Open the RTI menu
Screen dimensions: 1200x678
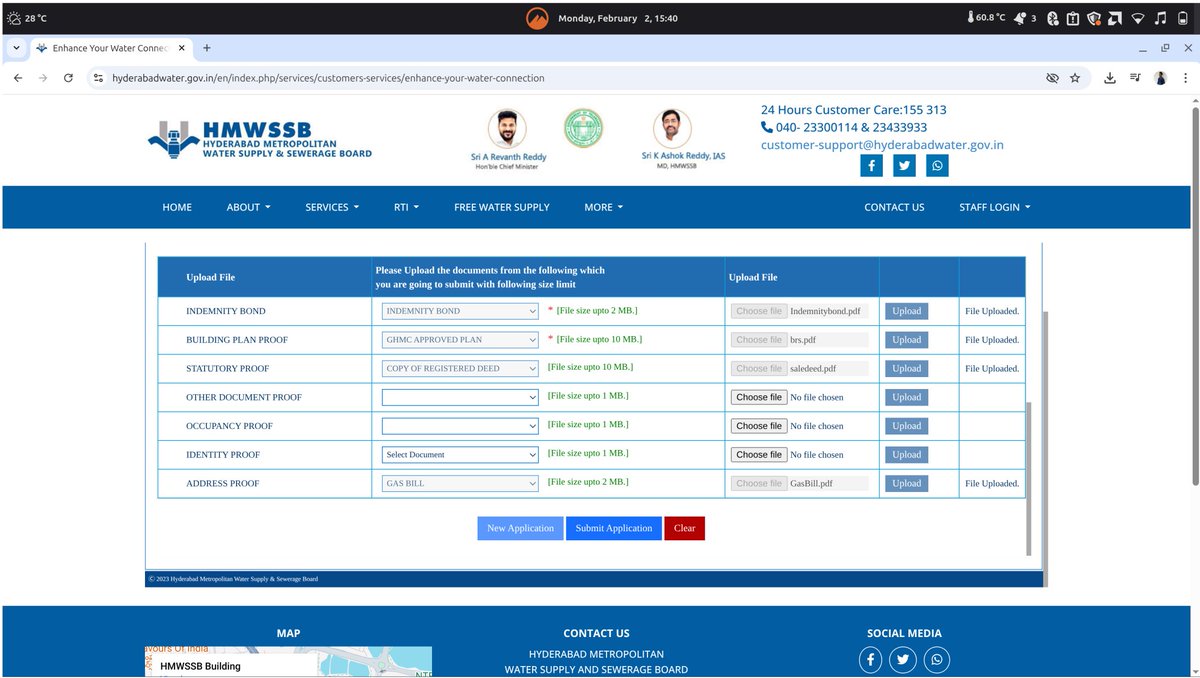[406, 207]
